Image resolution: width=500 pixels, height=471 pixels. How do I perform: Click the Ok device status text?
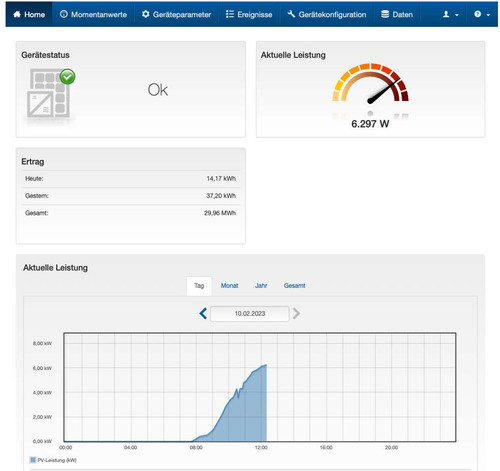point(158,90)
